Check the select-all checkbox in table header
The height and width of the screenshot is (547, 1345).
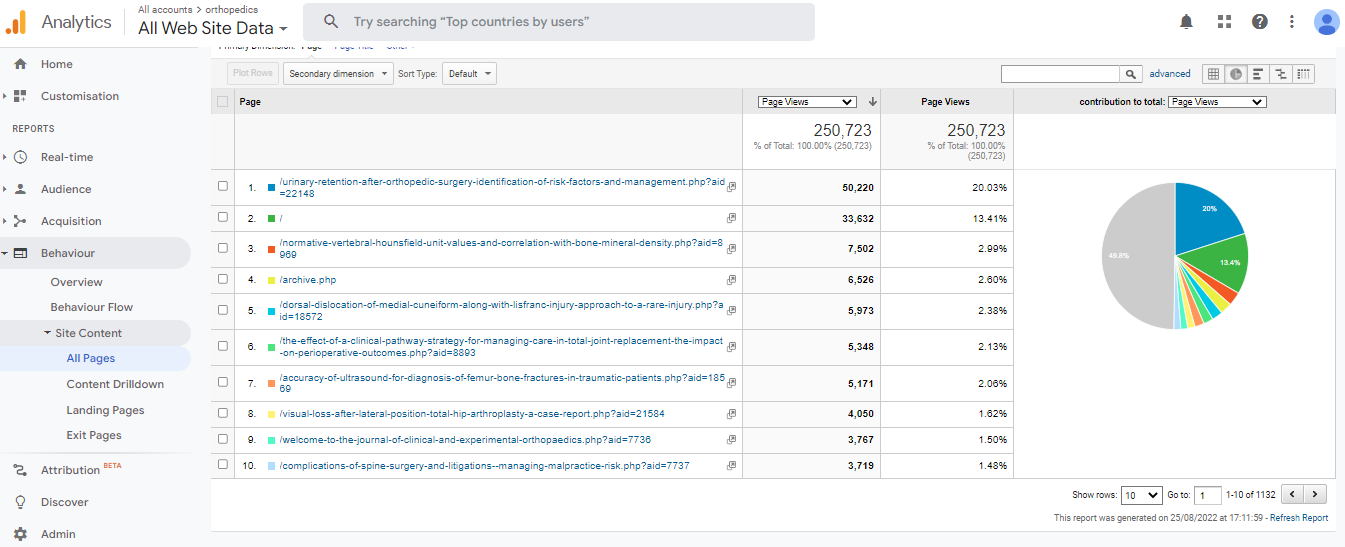[x=223, y=102]
